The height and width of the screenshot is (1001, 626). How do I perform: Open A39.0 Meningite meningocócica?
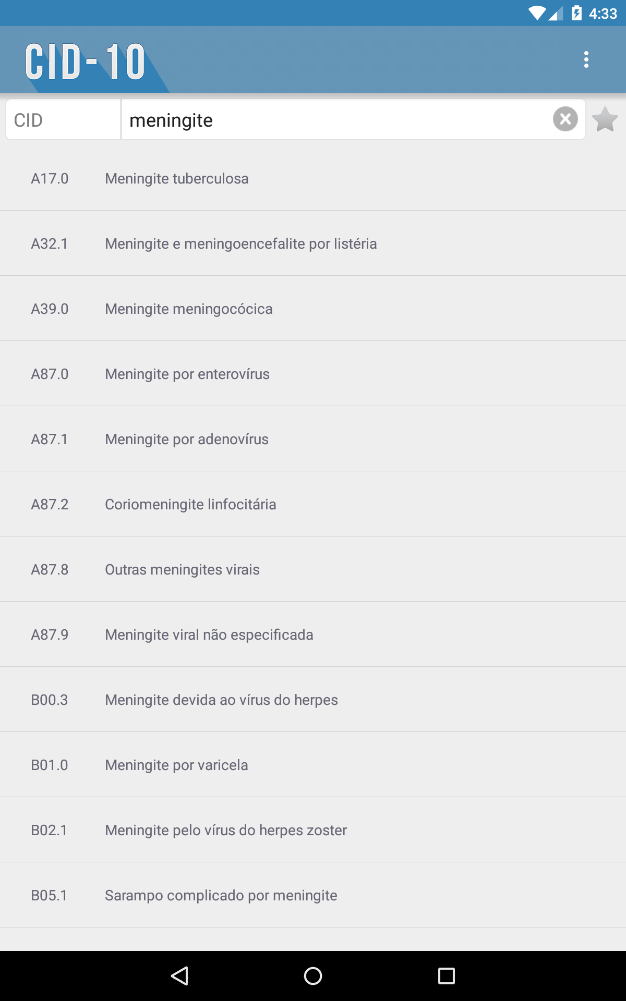[313, 309]
